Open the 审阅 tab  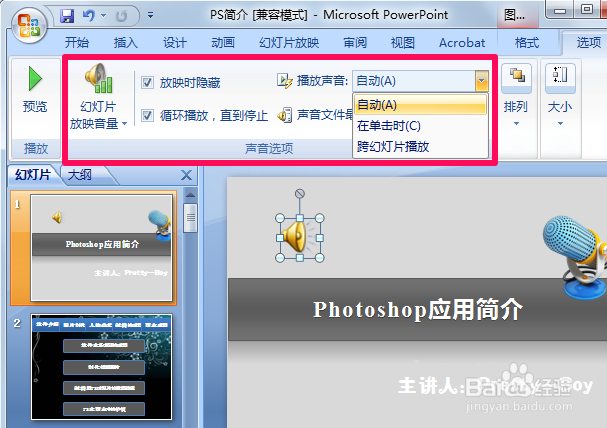(x=355, y=43)
